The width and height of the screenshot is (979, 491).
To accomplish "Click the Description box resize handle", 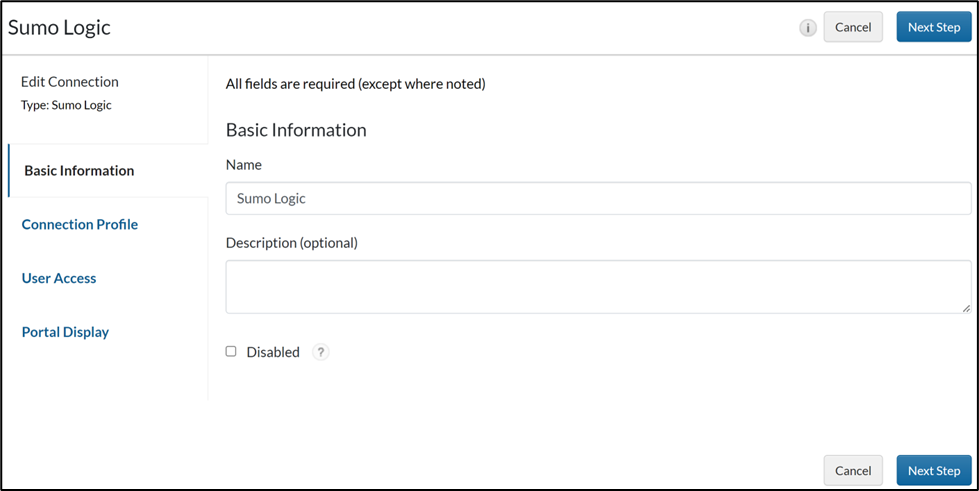I will click(x=966, y=308).
